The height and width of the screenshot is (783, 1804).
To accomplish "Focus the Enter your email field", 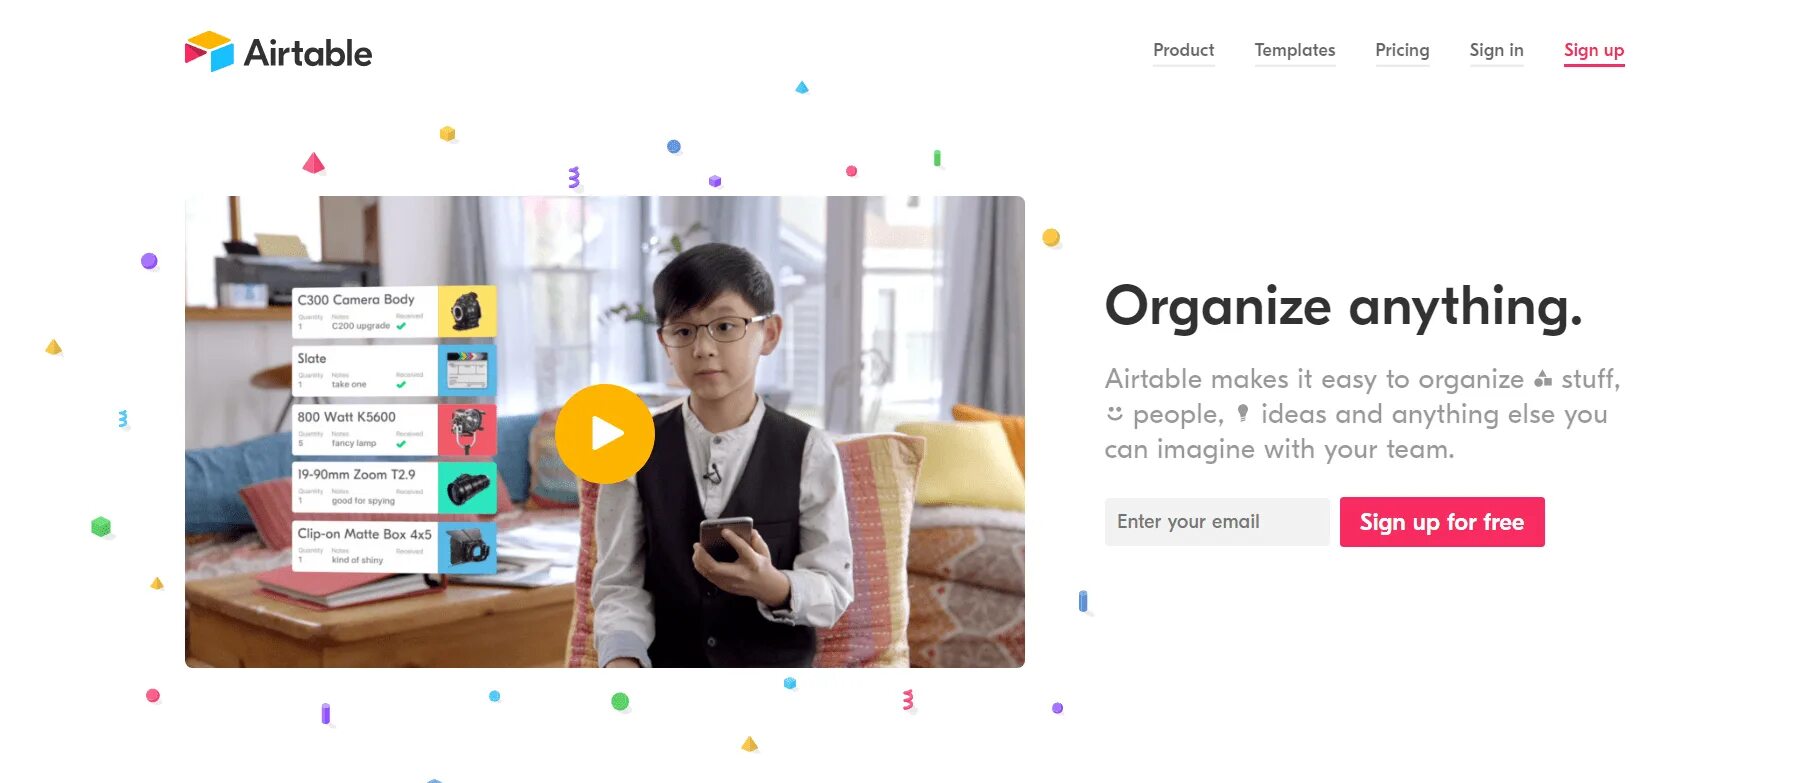I will tap(1217, 522).
